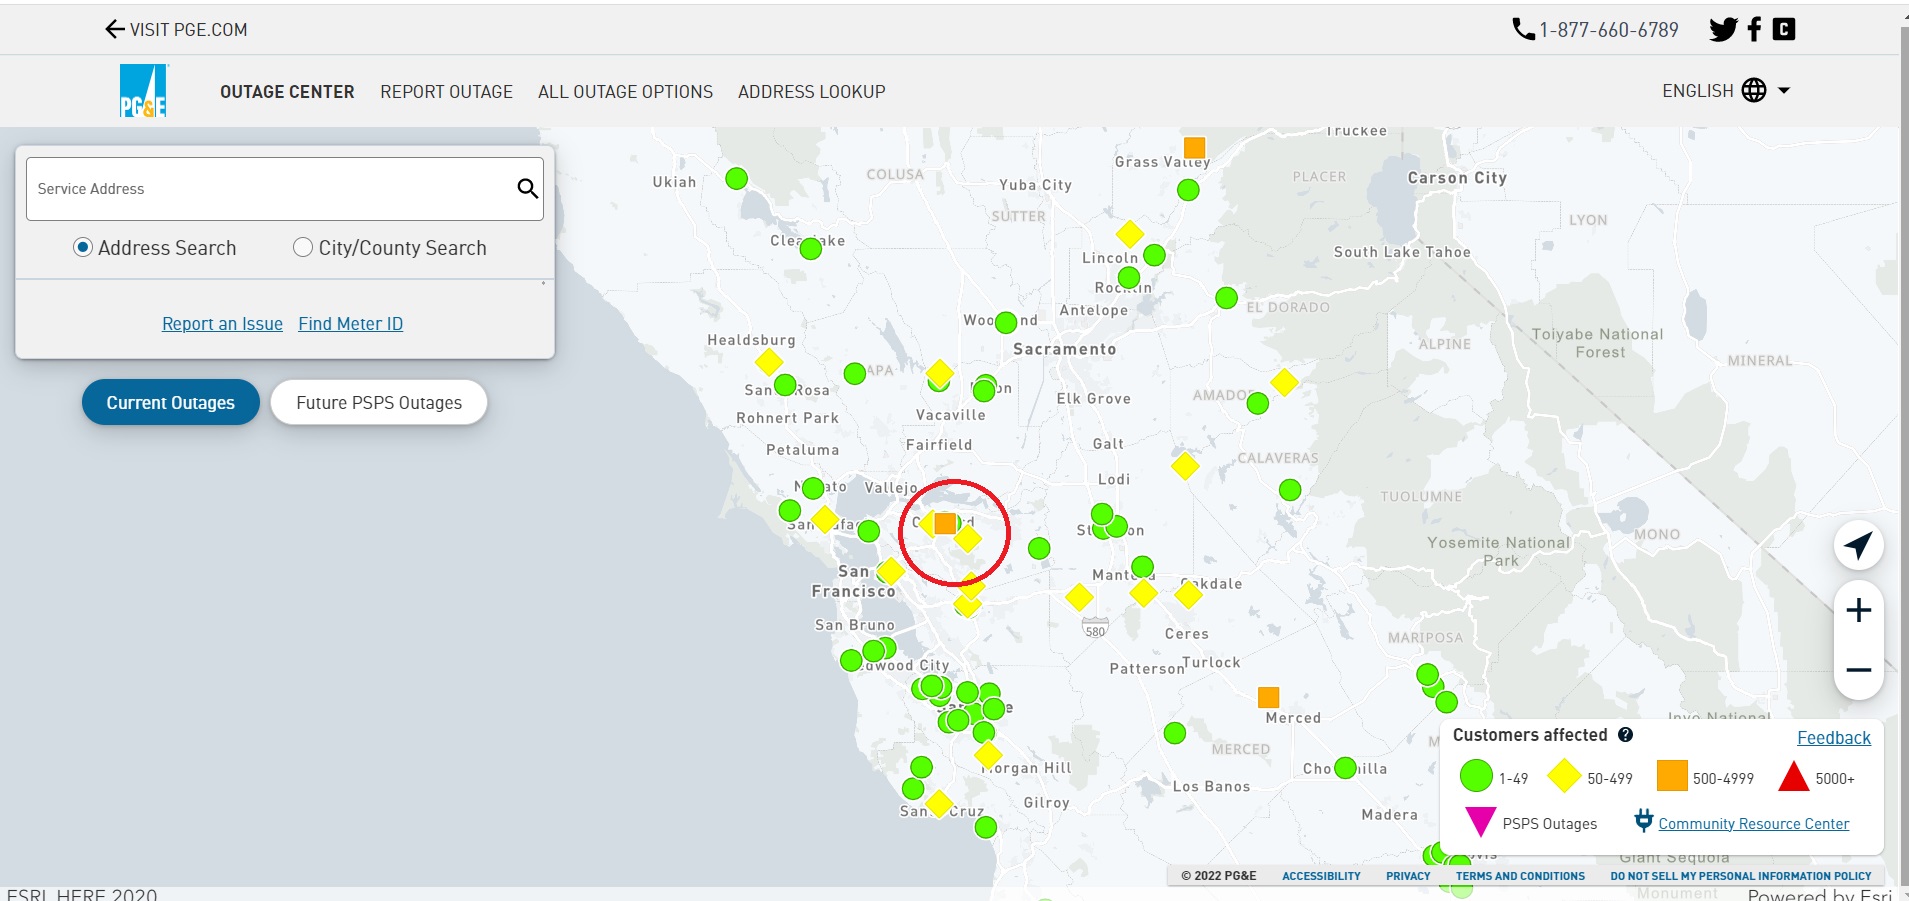Select the green outage marker near Tuolumne

[1290, 490]
